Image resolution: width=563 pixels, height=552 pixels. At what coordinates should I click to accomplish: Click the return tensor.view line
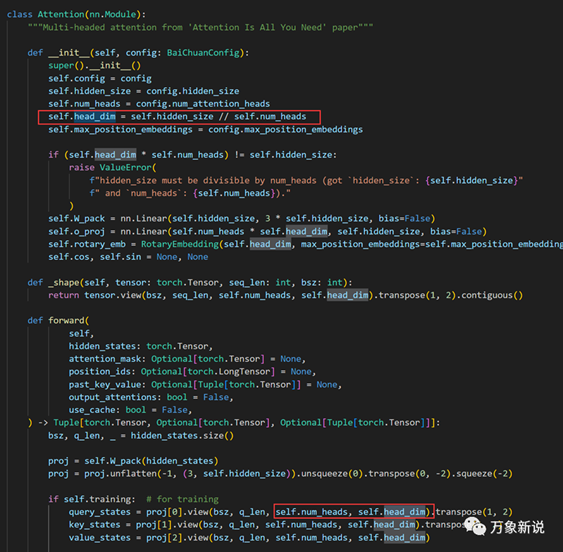coord(285,295)
